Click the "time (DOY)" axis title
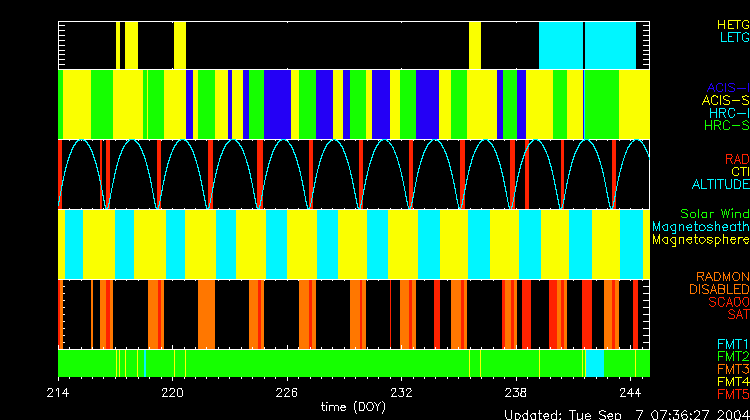 coord(348,407)
